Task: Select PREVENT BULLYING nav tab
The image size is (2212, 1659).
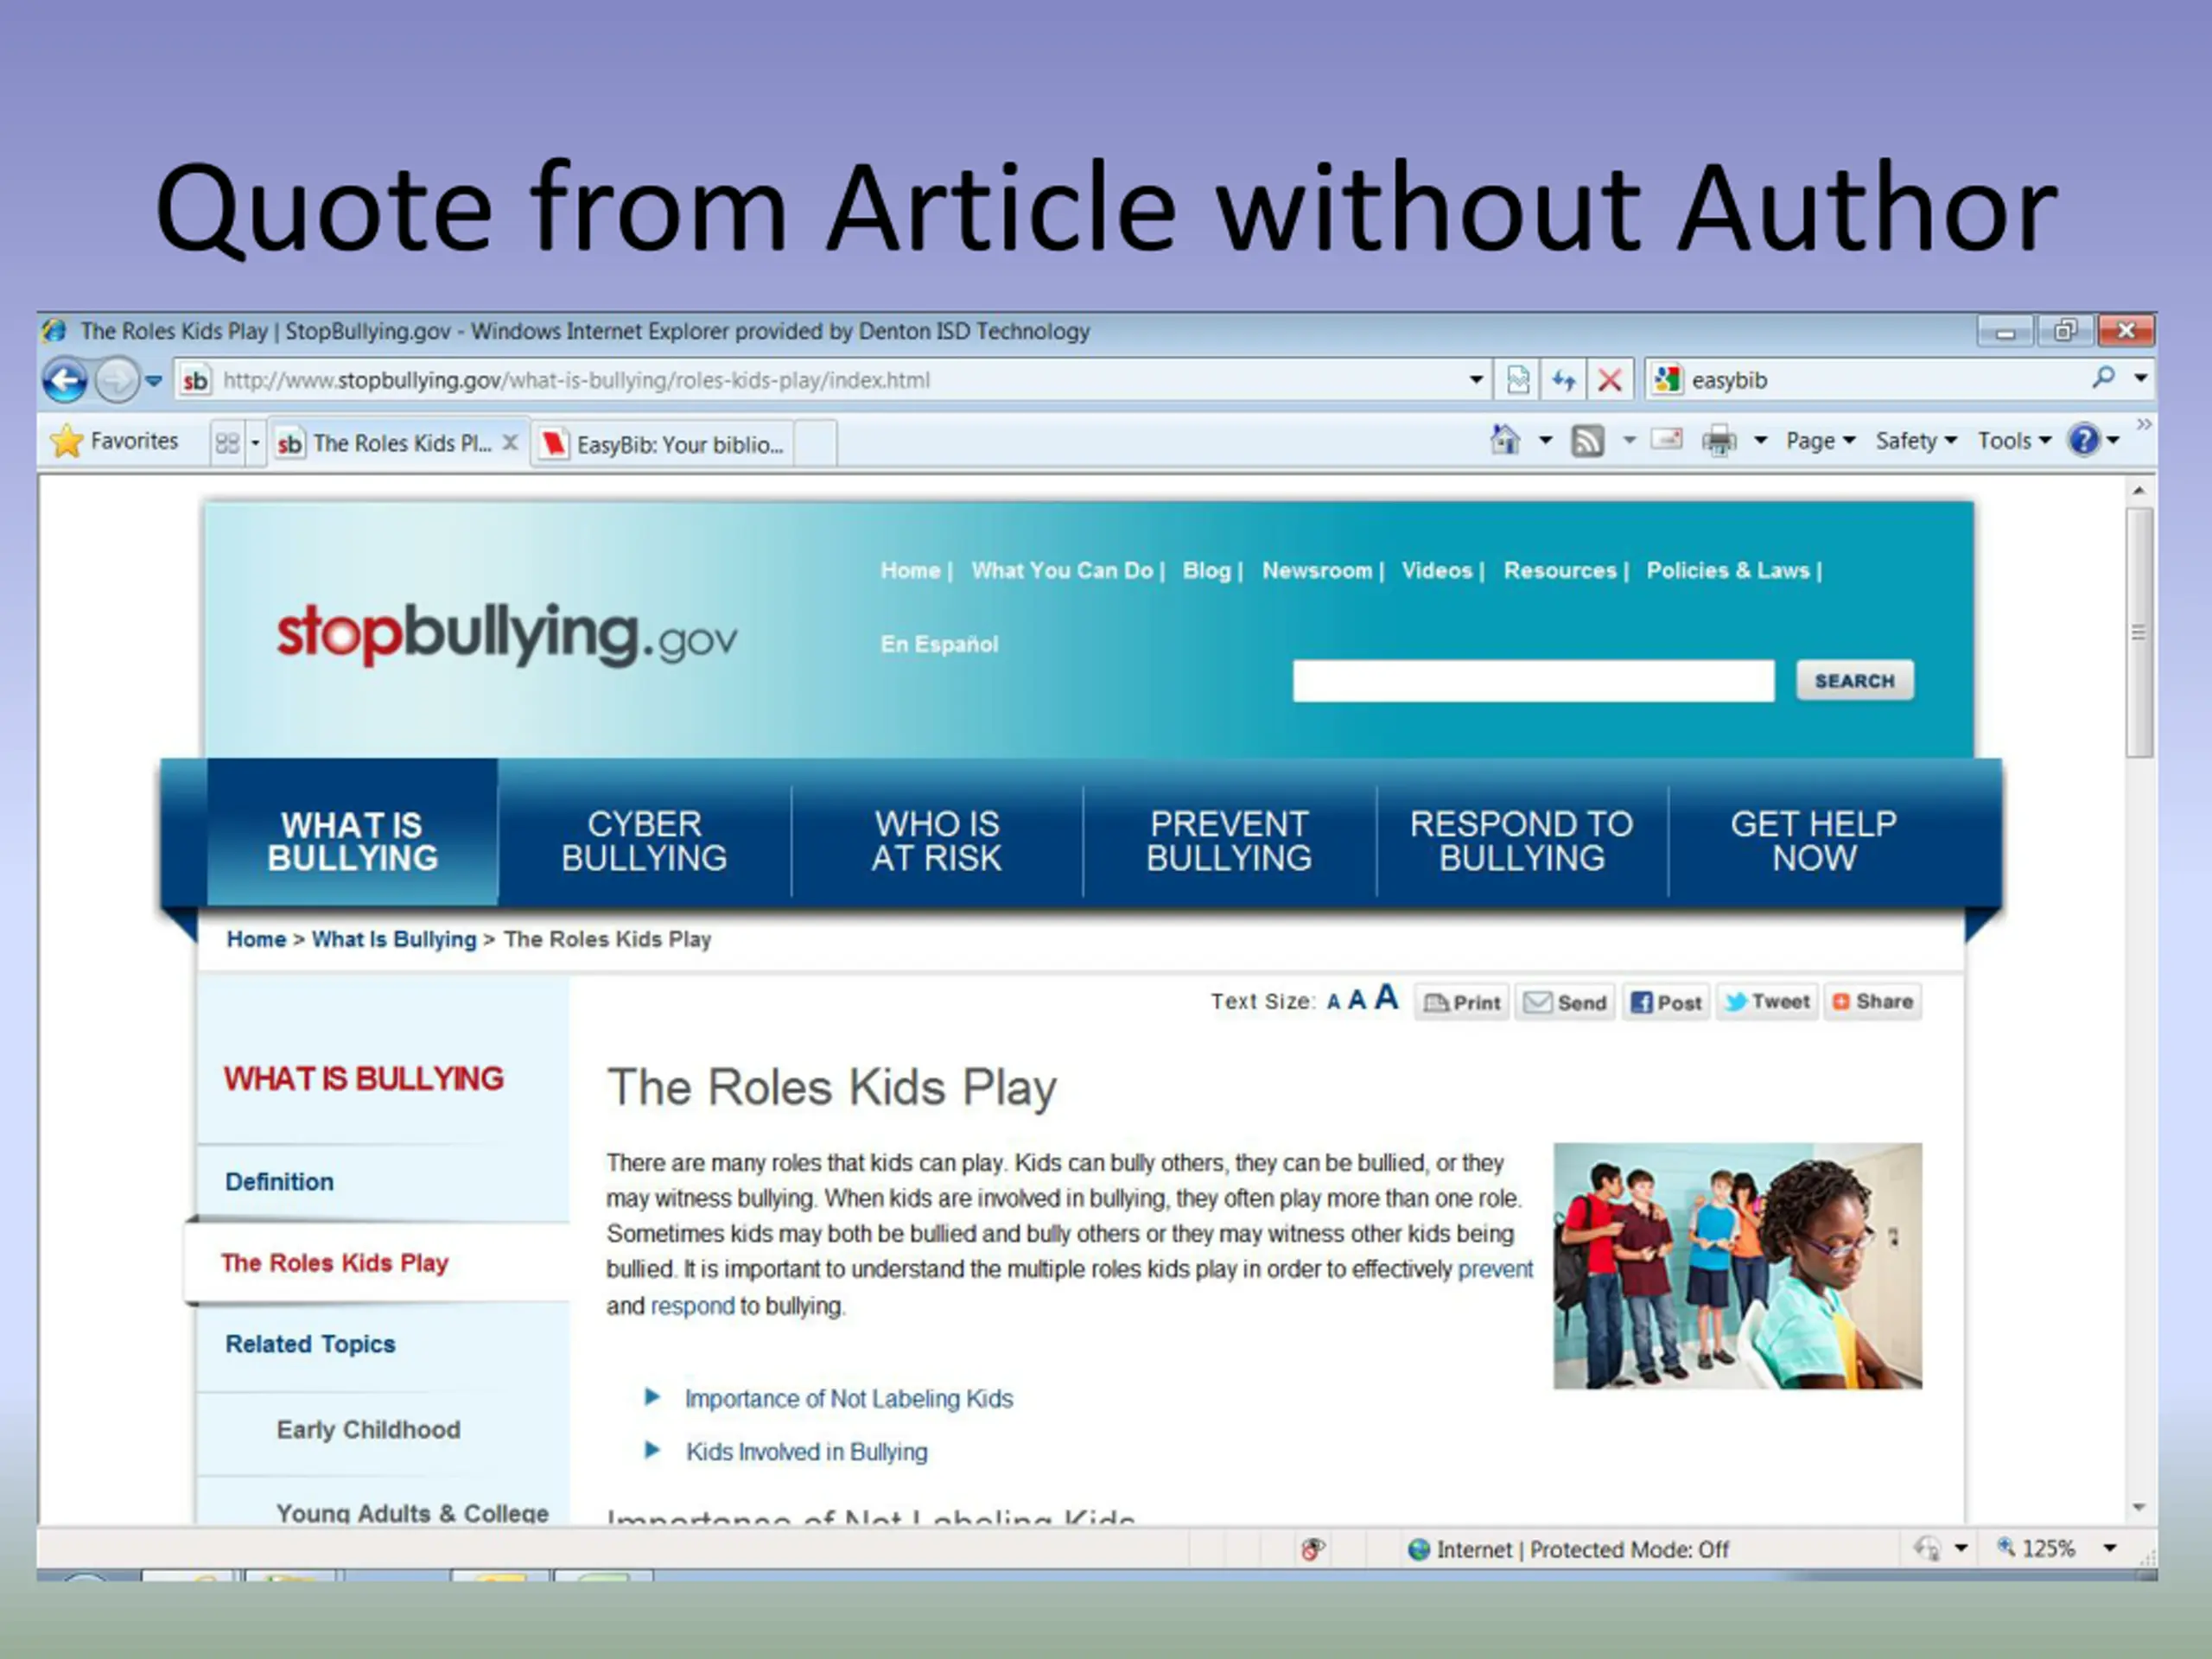Action: 1228,840
